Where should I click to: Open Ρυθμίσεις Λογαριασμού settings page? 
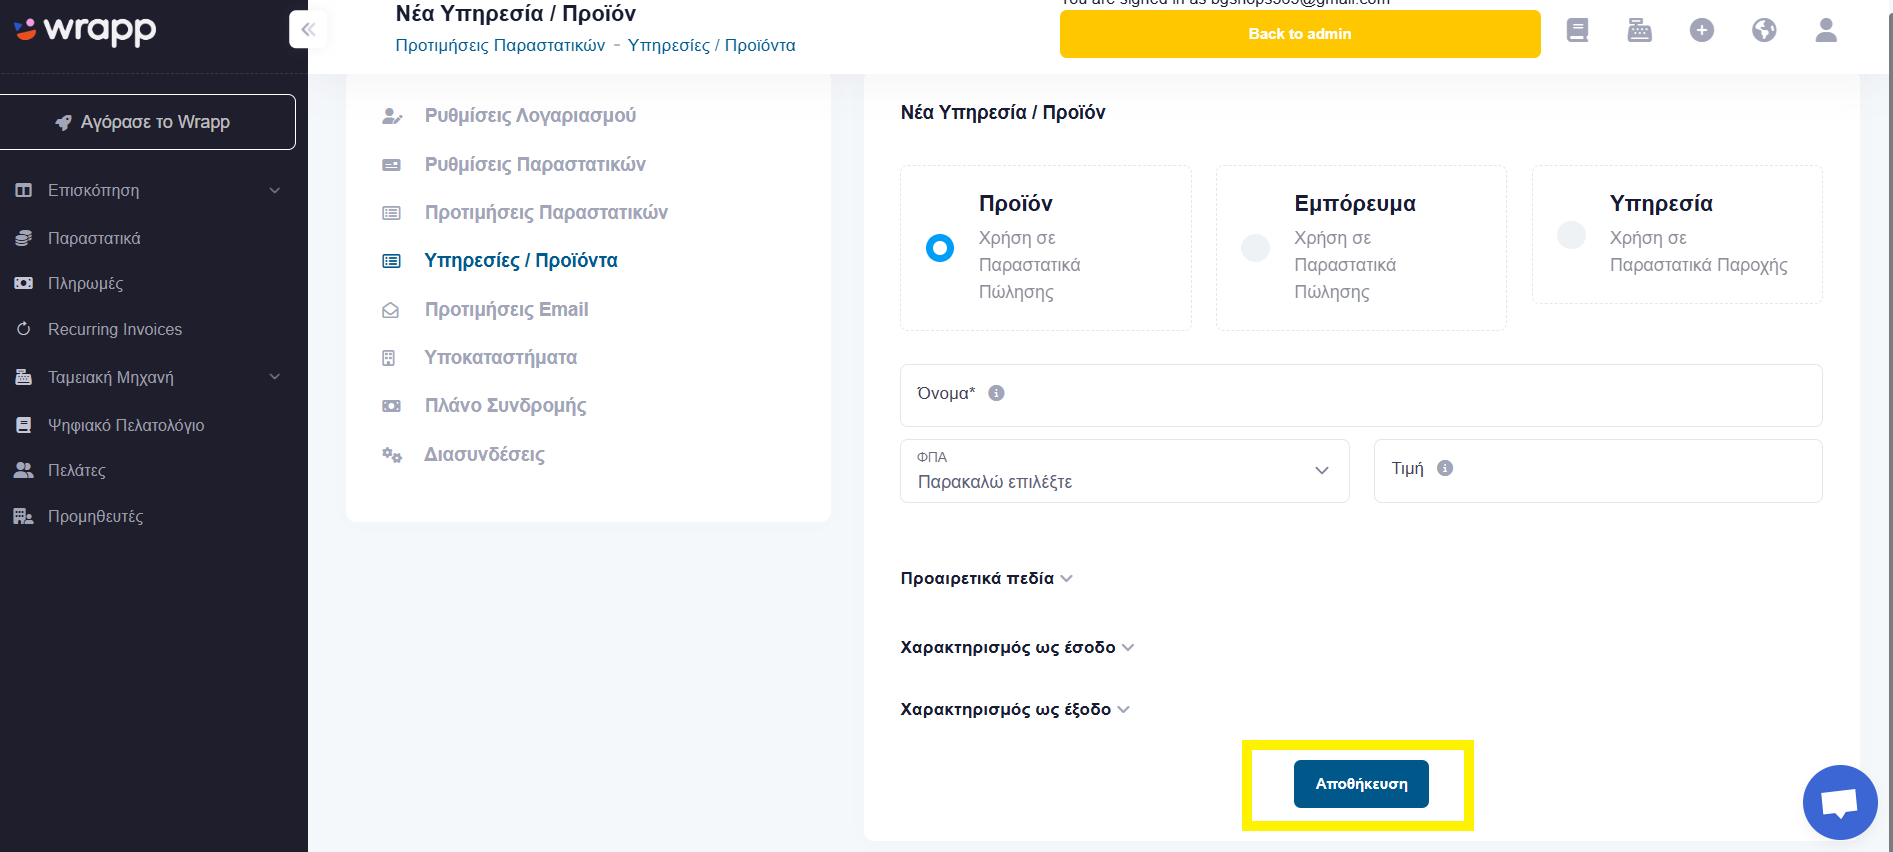pyautogui.click(x=530, y=116)
